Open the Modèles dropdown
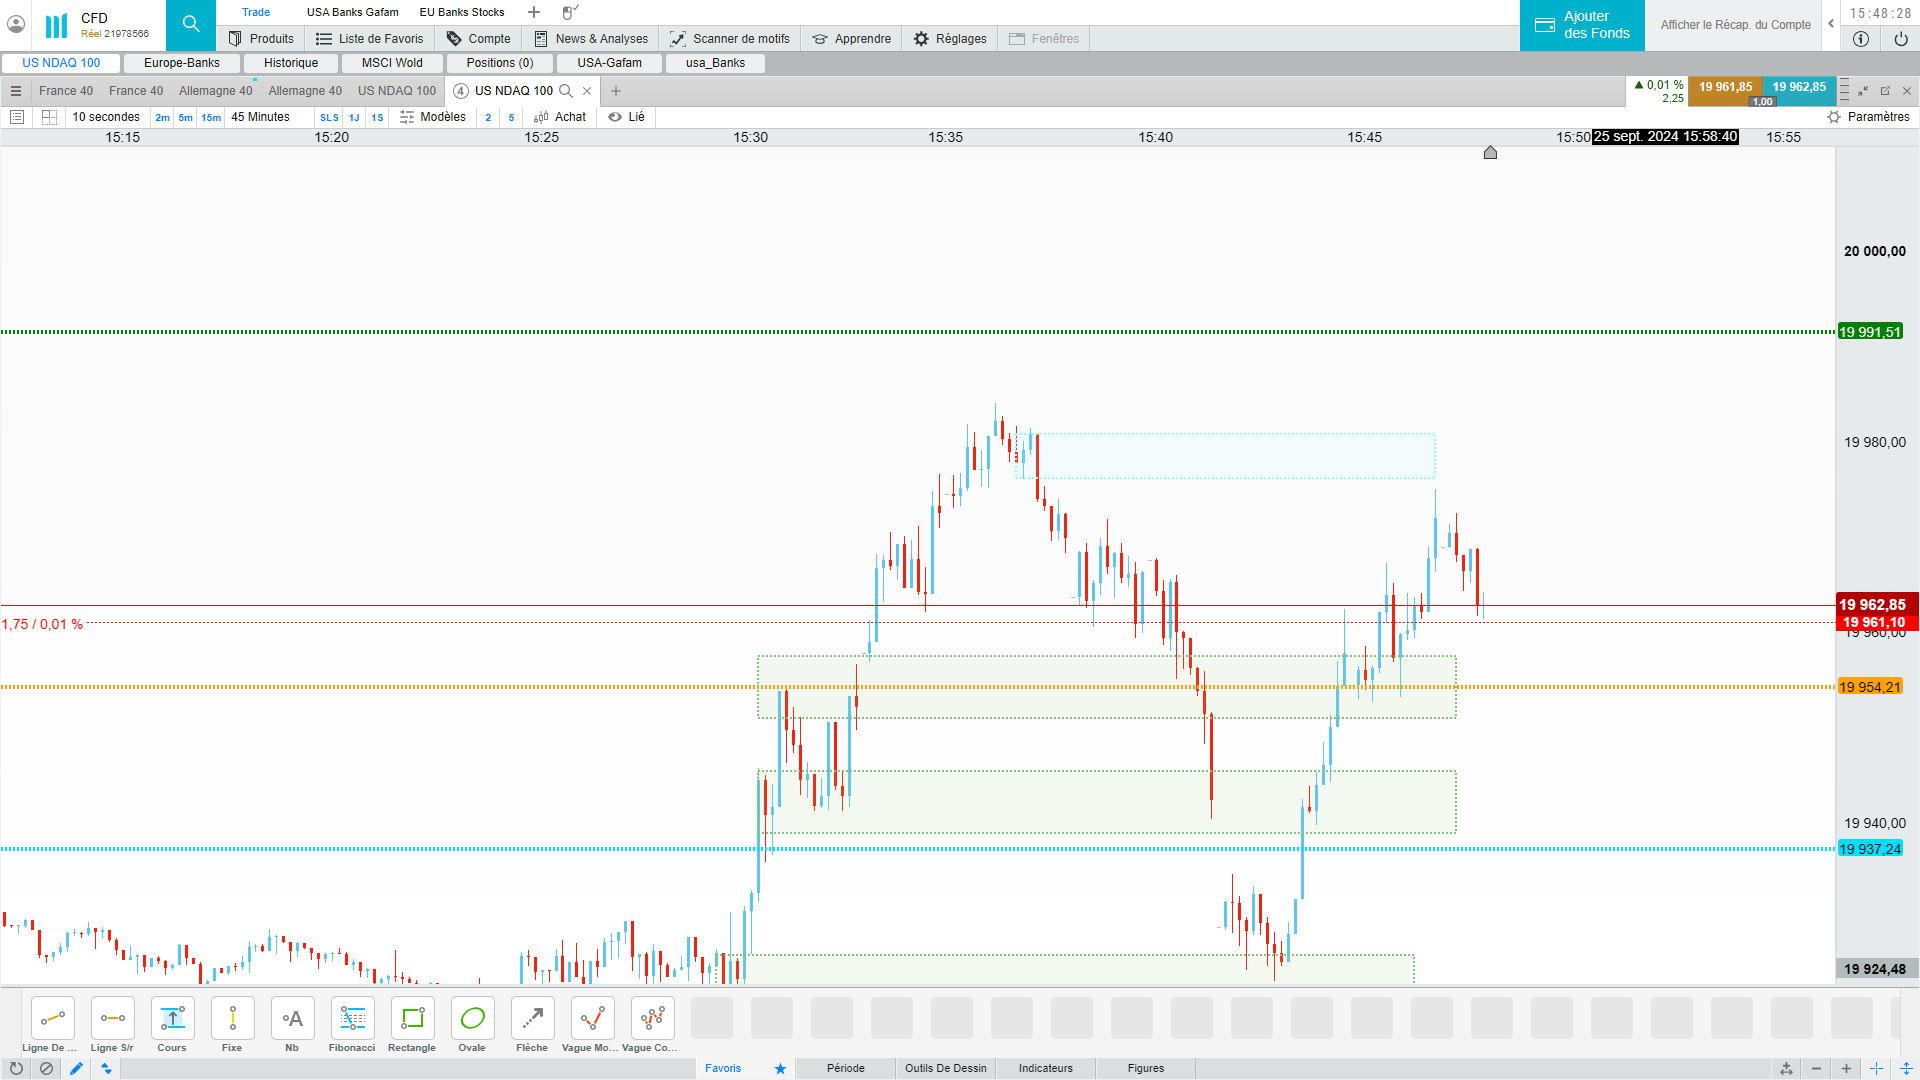Screen dimensions: 1920x1080 click(433, 117)
